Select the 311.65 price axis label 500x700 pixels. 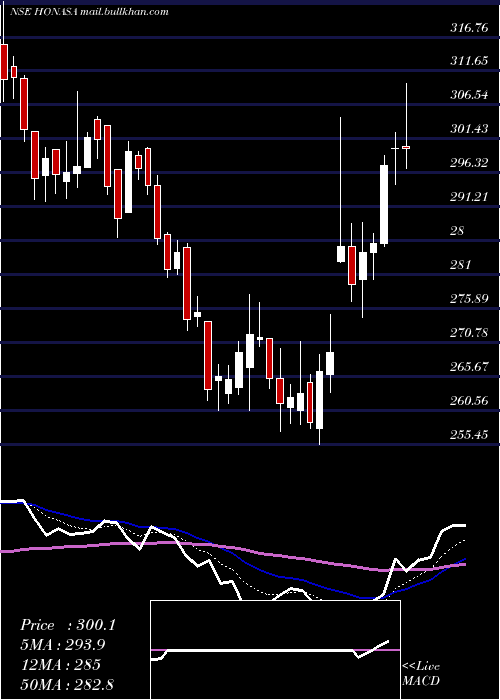point(469,61)
